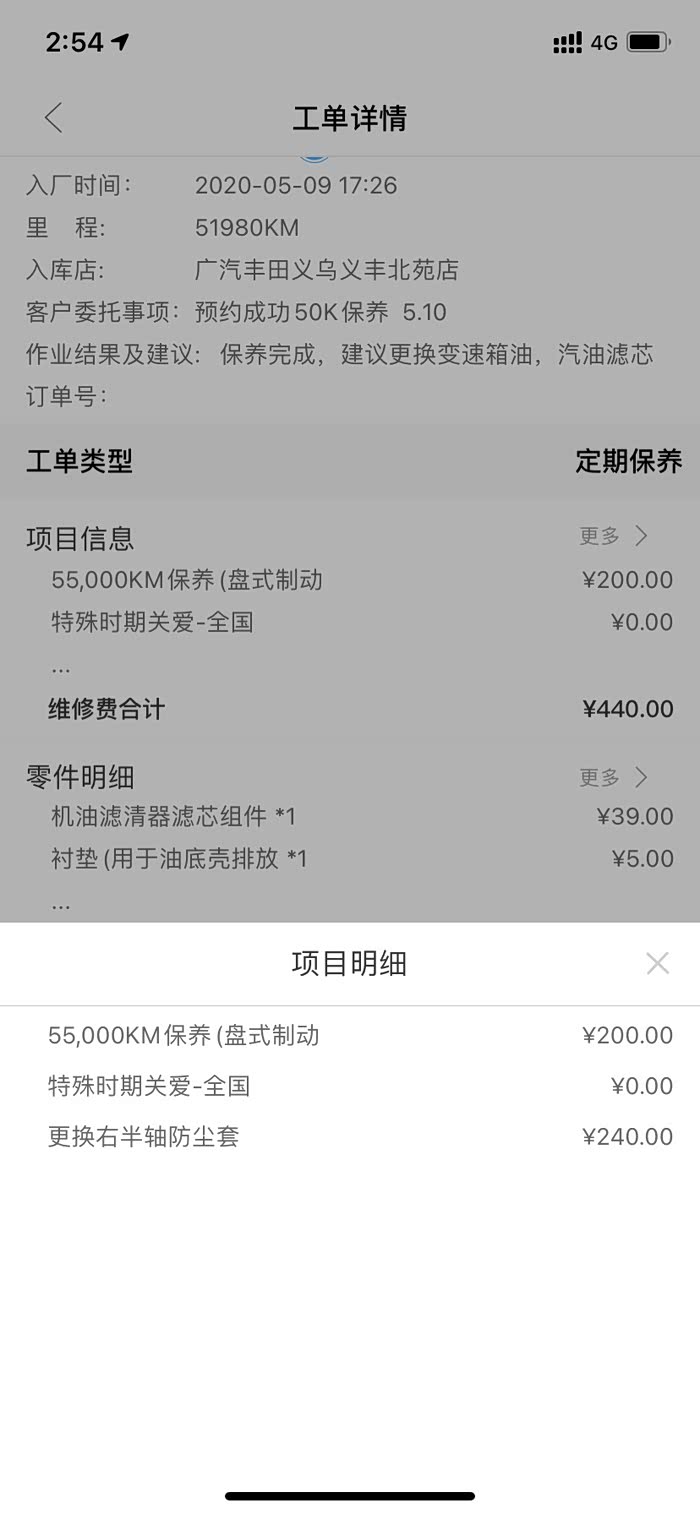
Task: Tap the 入库店 广汽丰田义乌义丰北苑店 text
Action: point(326,270)
